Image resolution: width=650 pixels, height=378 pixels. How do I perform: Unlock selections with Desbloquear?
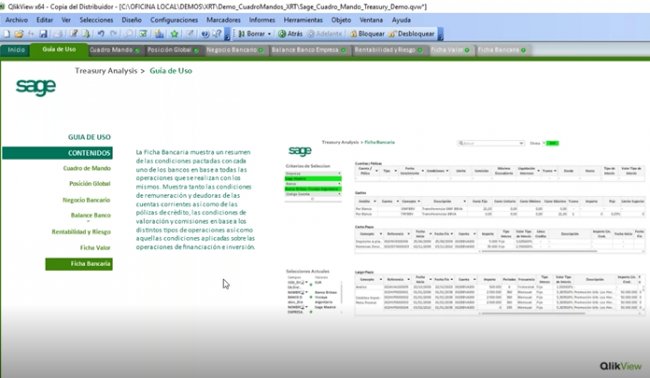click(x=411, y=34)
